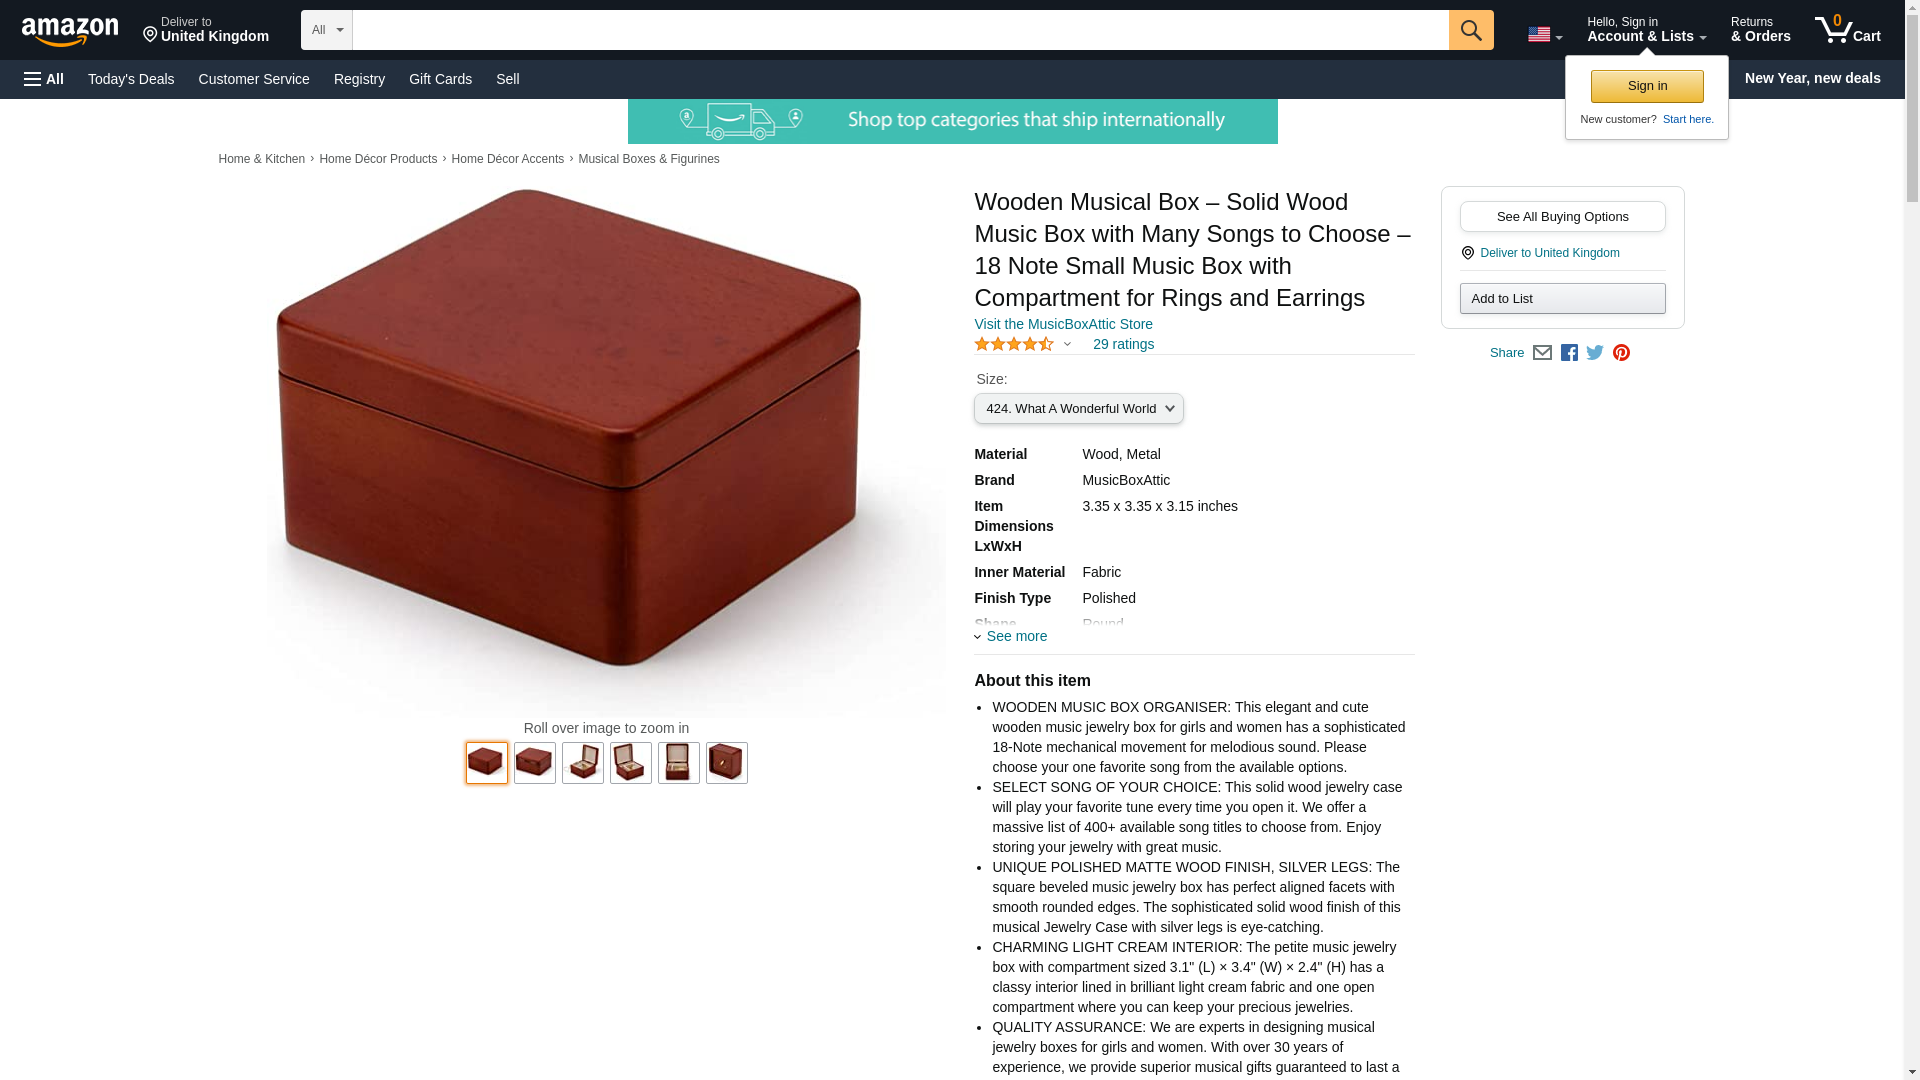Open the shopping cart icon
The image size is (1920, 1080).
tap(1848, 30)
